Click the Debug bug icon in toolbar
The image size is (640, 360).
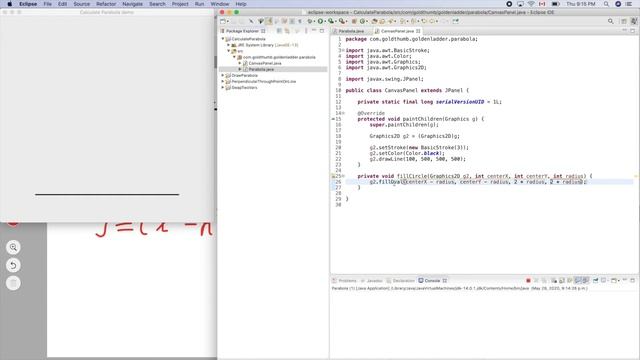pyautogui.click(x=310, y=21)
